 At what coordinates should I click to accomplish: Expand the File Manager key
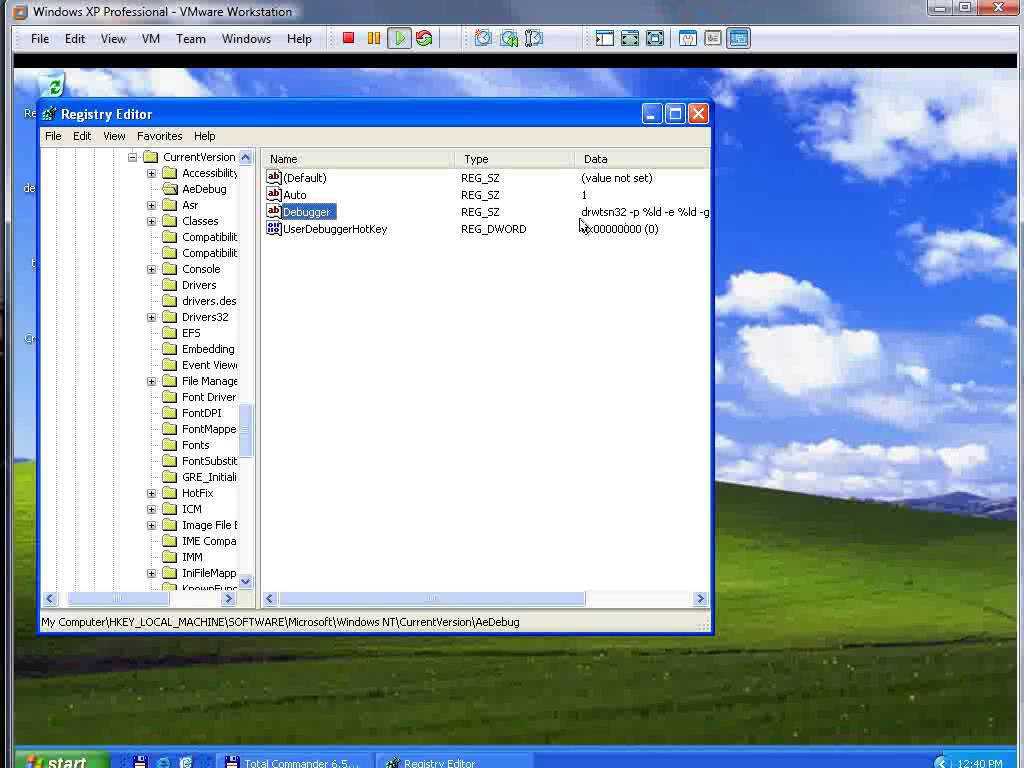point(152,381)
